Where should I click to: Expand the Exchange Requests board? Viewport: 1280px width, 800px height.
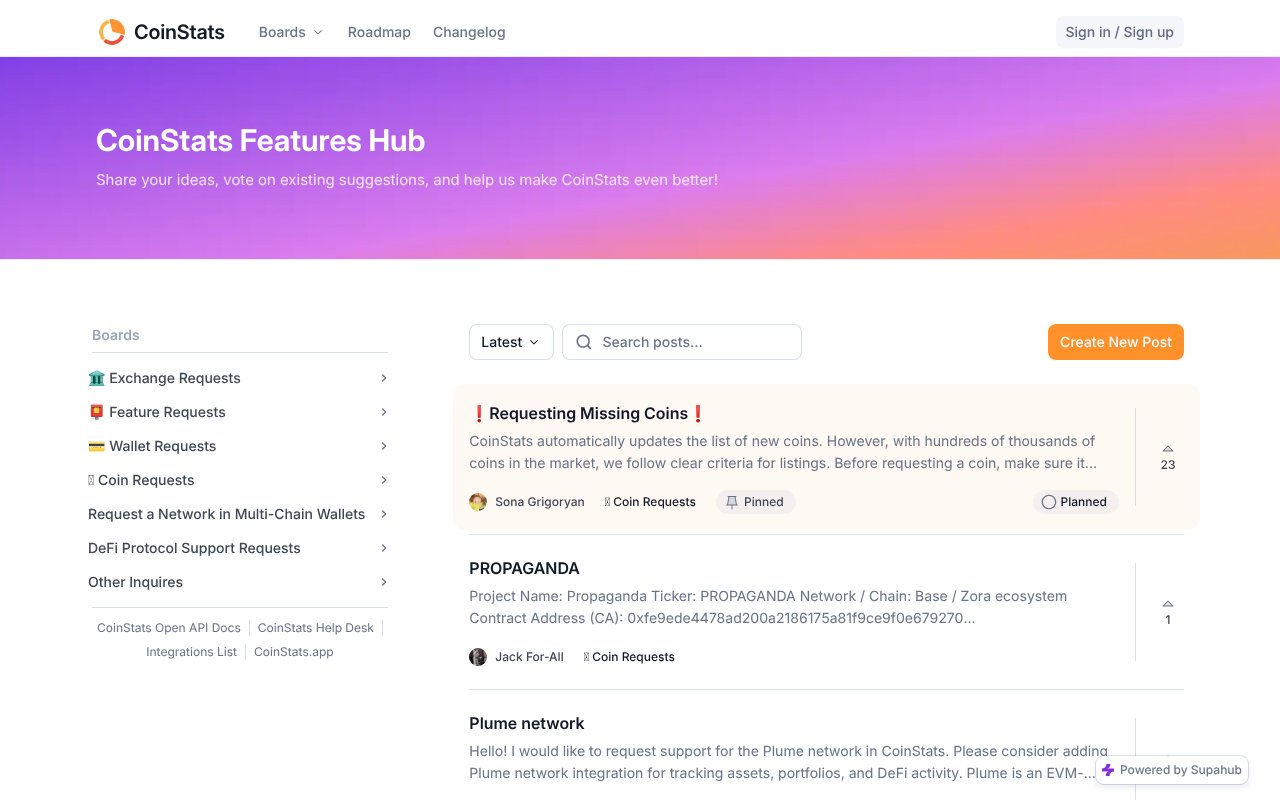coord(384,378)
